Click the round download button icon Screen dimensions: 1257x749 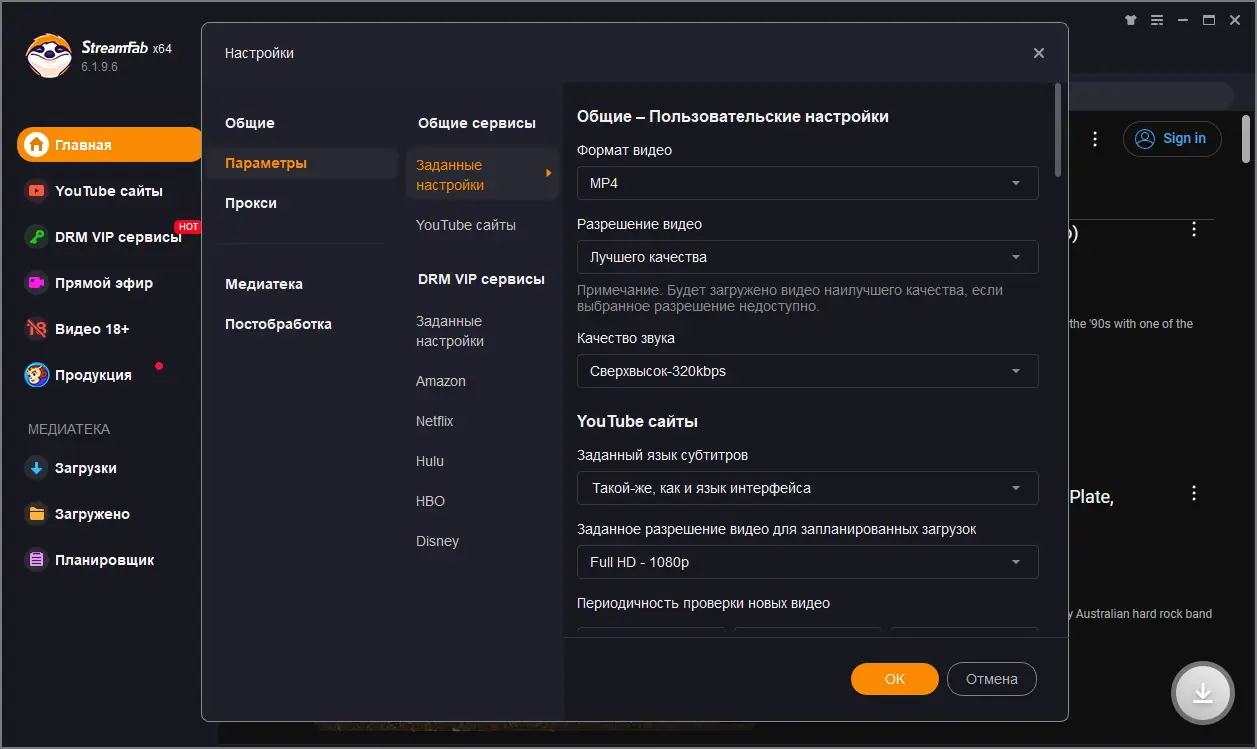(1203, 693)
